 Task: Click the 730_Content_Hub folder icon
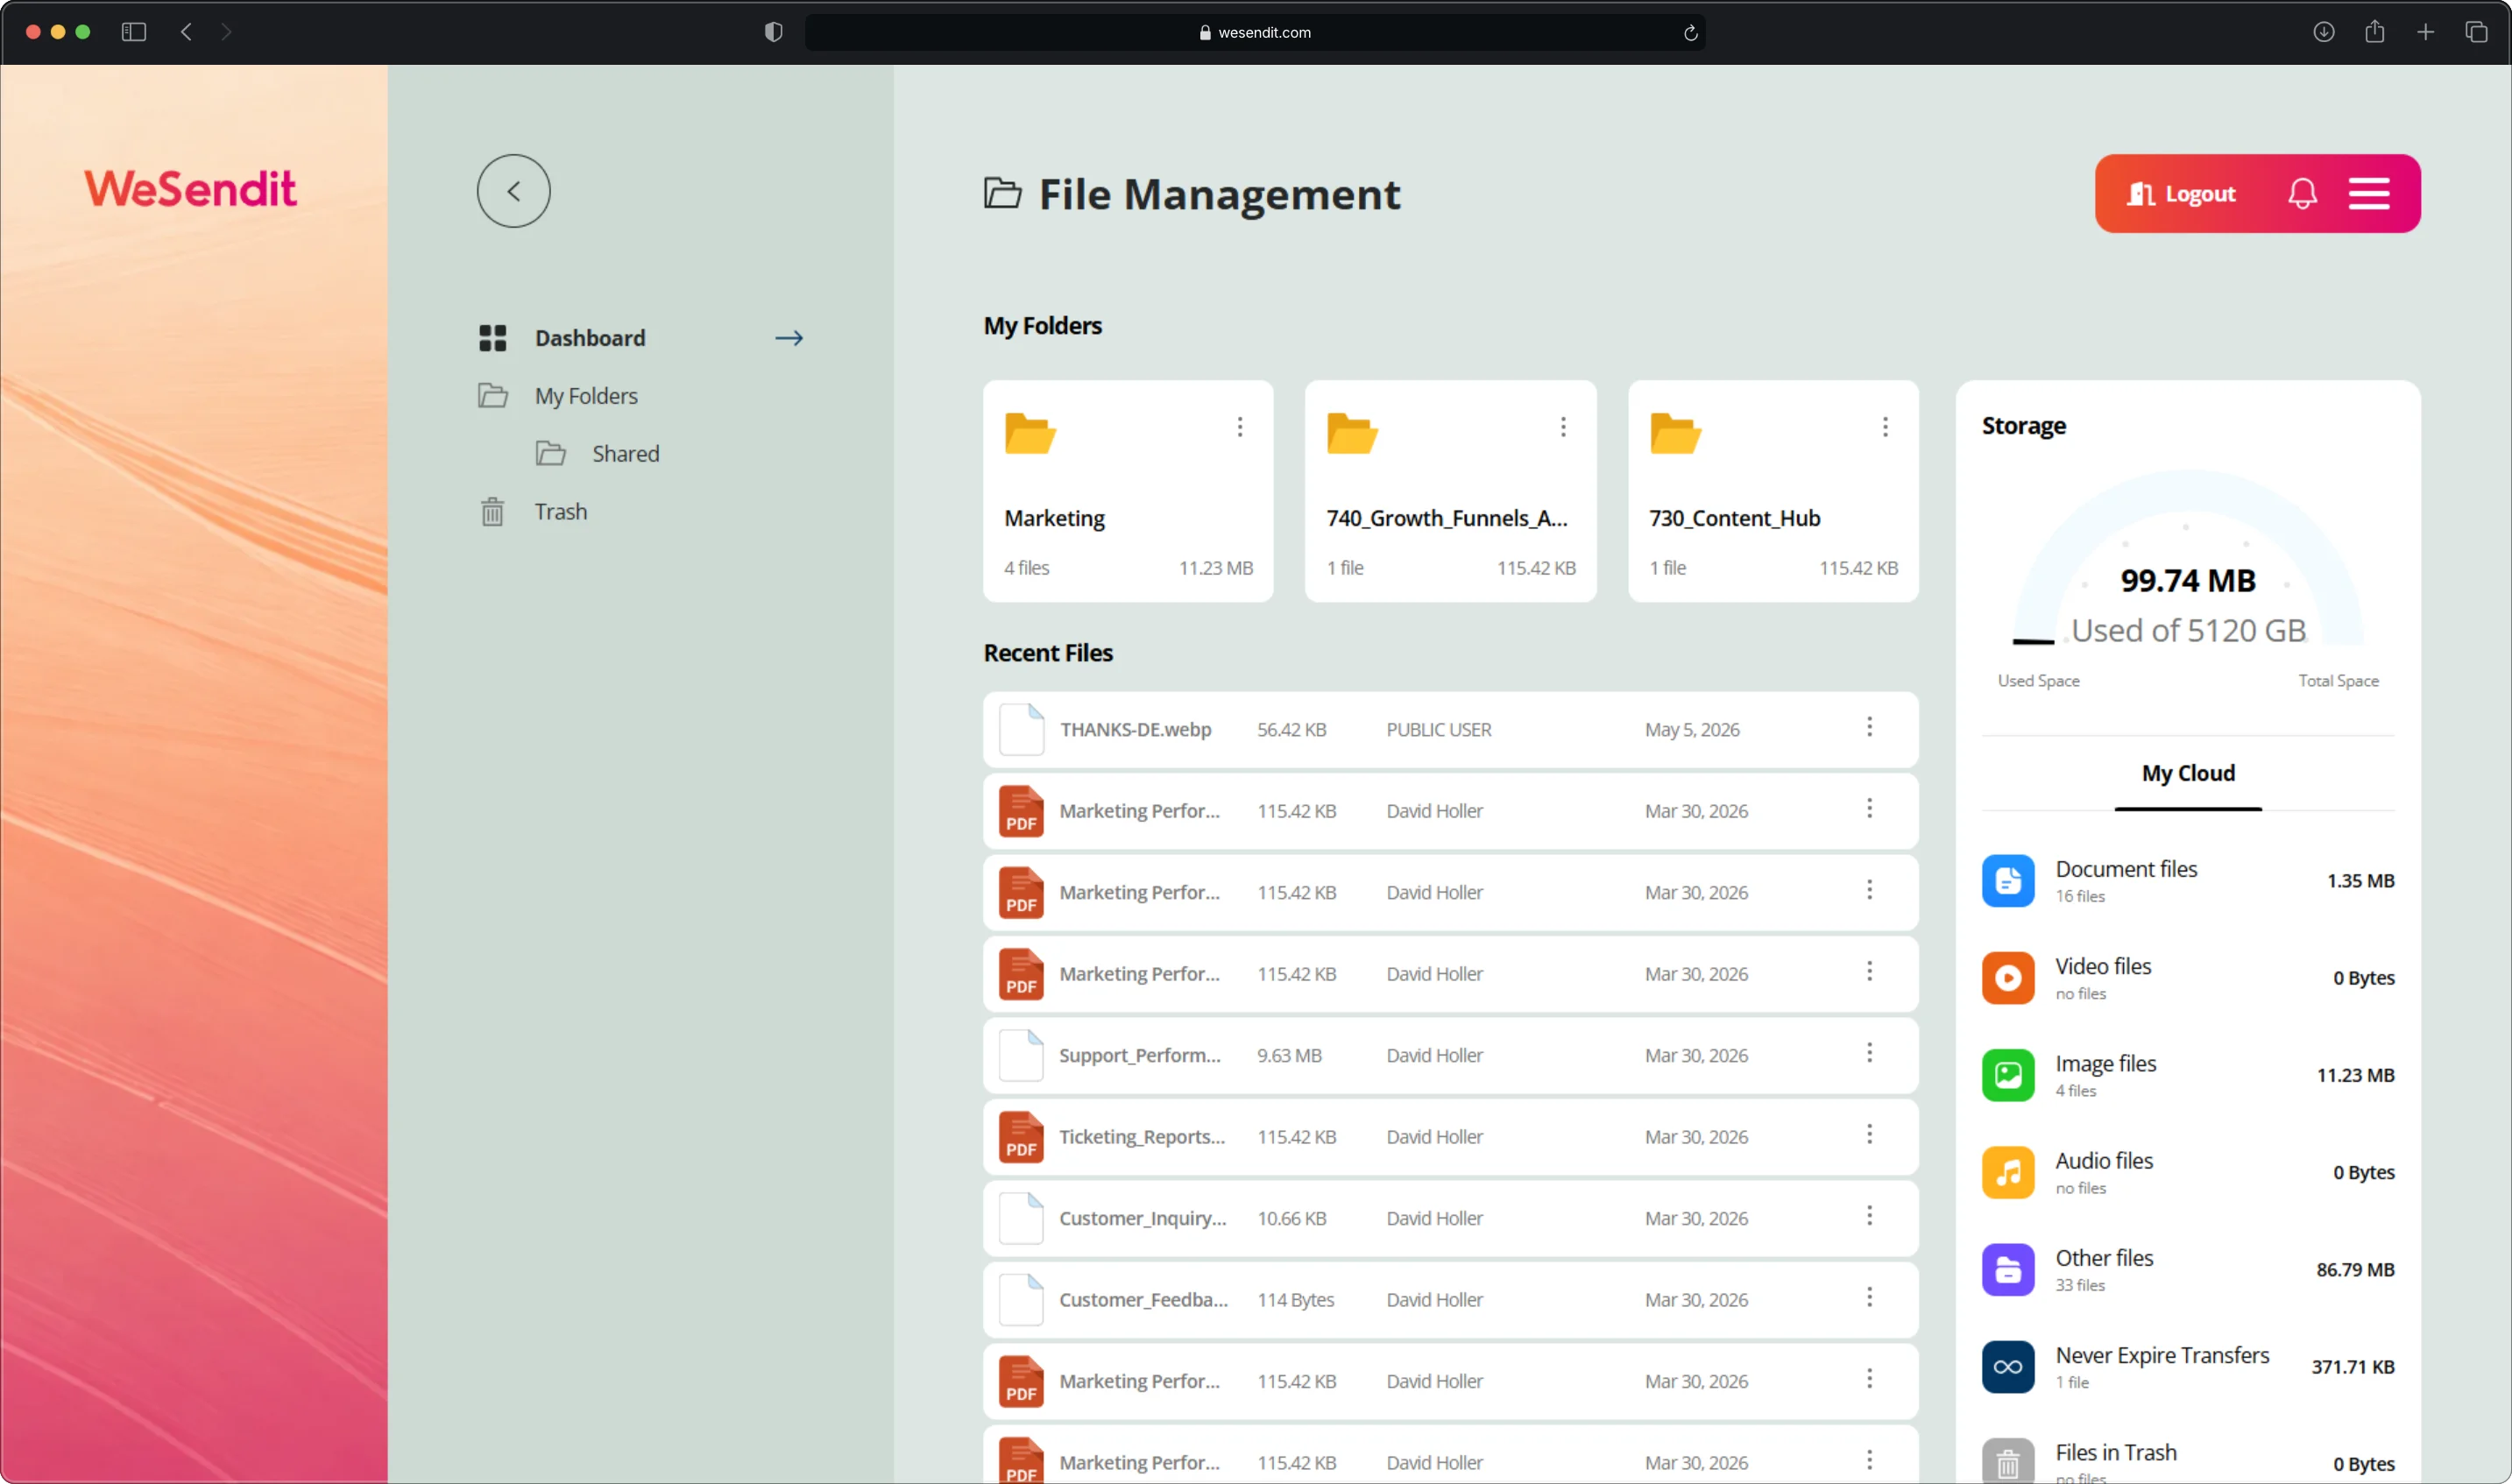point(1675,433)
